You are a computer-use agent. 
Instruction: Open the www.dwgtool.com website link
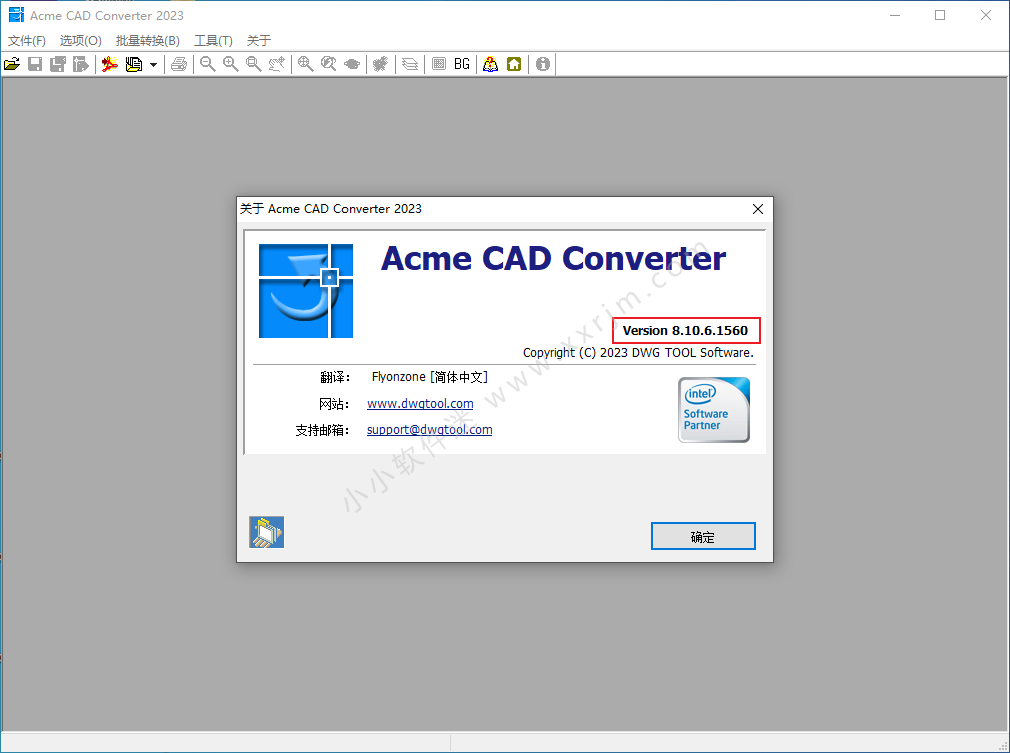(x=420, y=404)
